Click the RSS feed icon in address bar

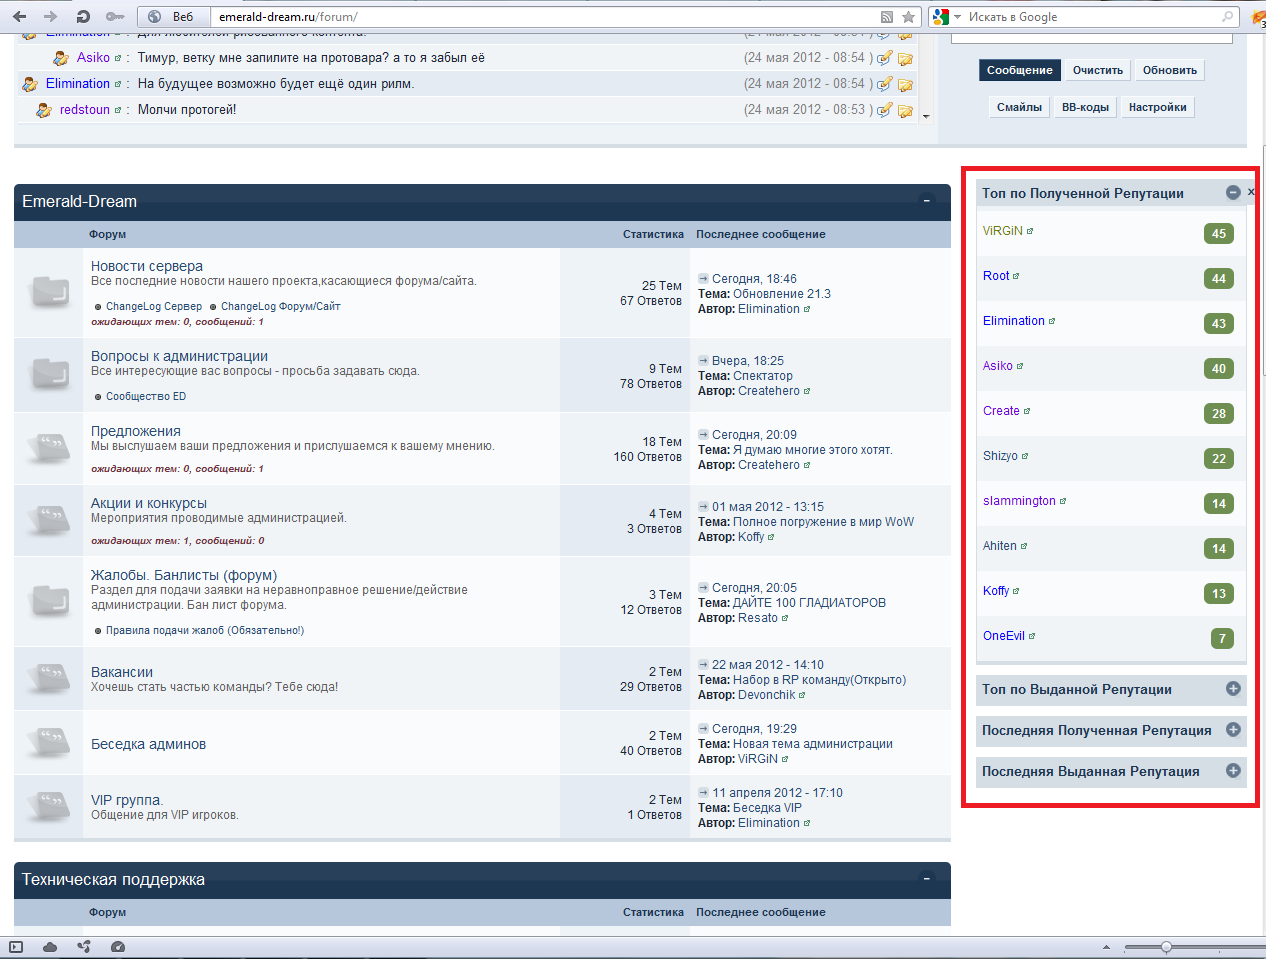(887, 17)
